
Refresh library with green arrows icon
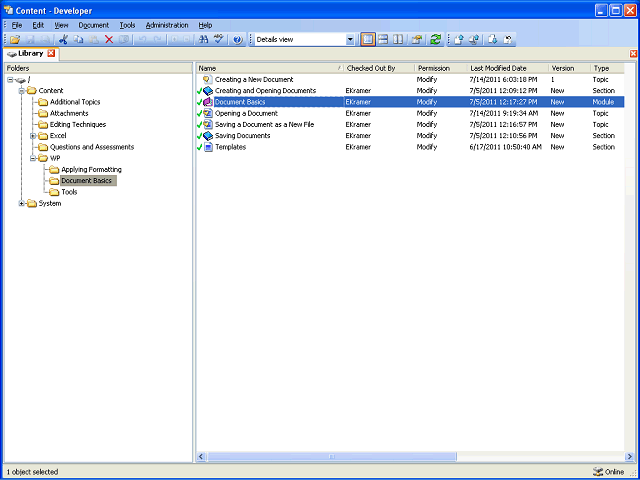436,40
